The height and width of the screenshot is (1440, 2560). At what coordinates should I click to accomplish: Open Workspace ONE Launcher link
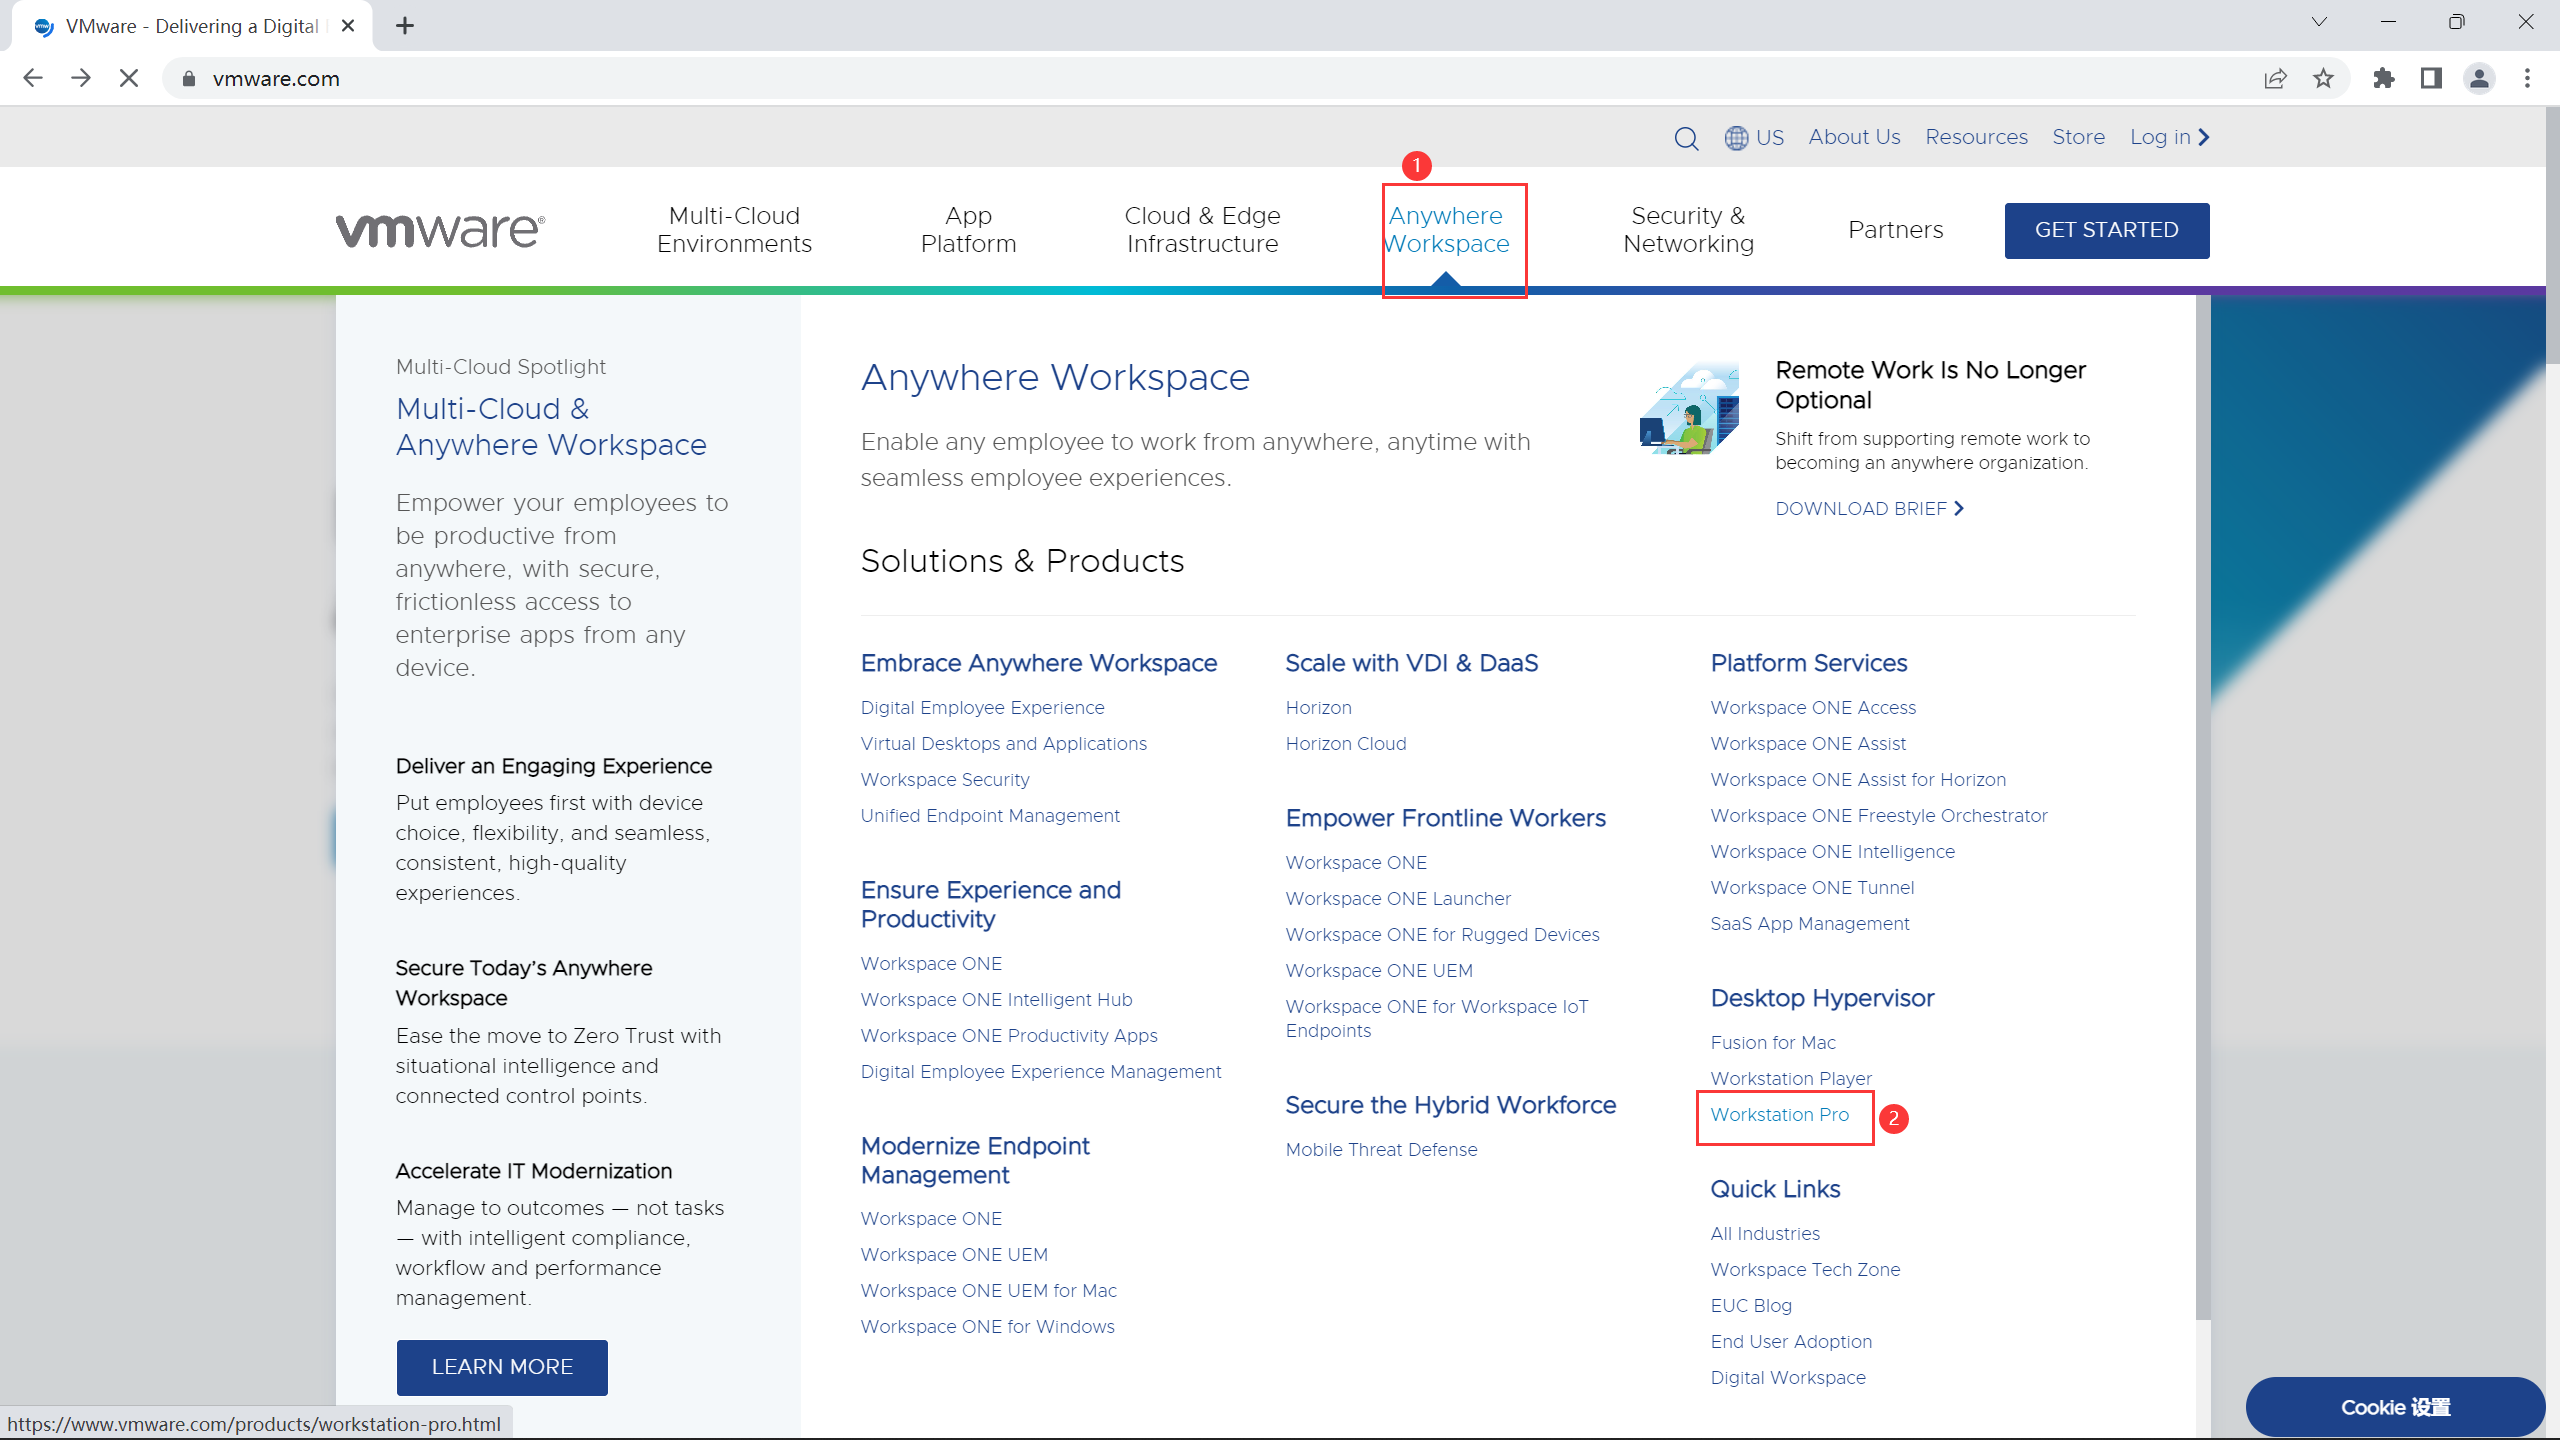point(1398,899)
